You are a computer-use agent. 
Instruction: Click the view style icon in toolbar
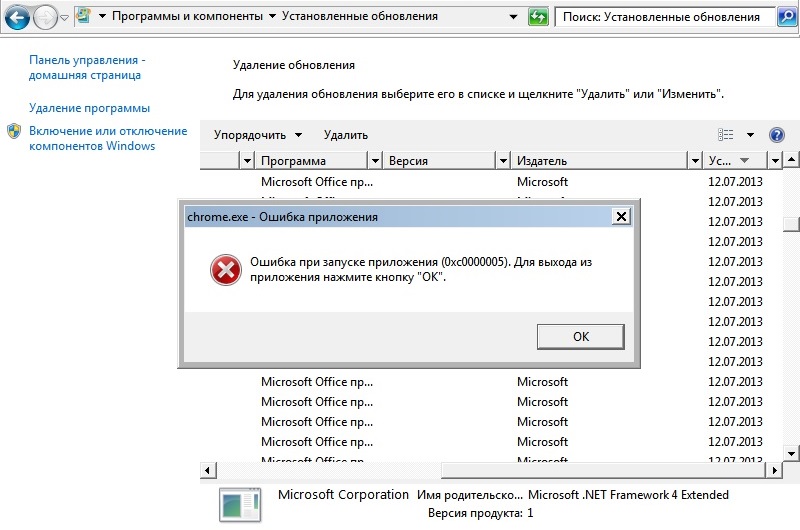(x=726, y=135)
